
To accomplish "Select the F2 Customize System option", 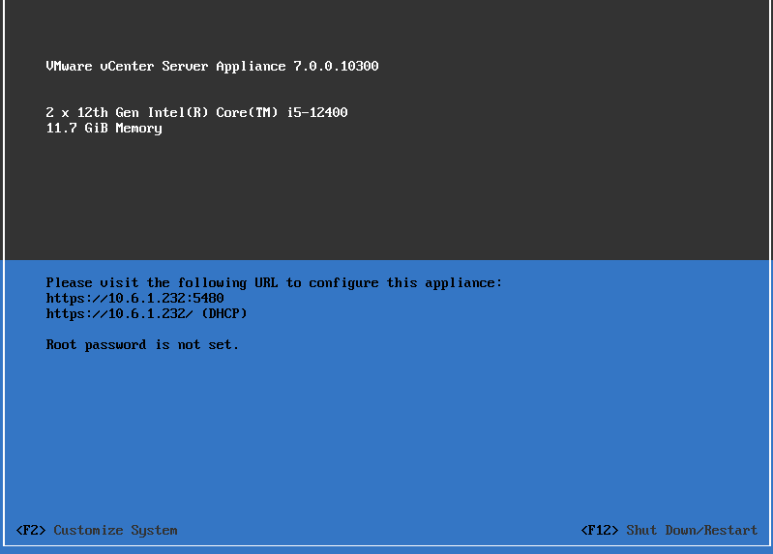I will coord(97,530).
